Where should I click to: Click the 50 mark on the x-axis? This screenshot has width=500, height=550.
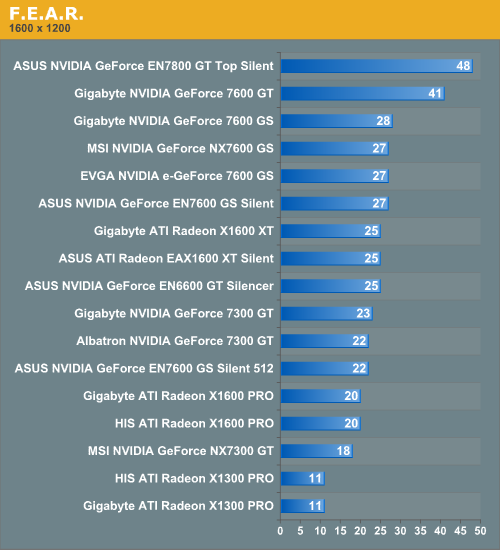click(480, 531)
